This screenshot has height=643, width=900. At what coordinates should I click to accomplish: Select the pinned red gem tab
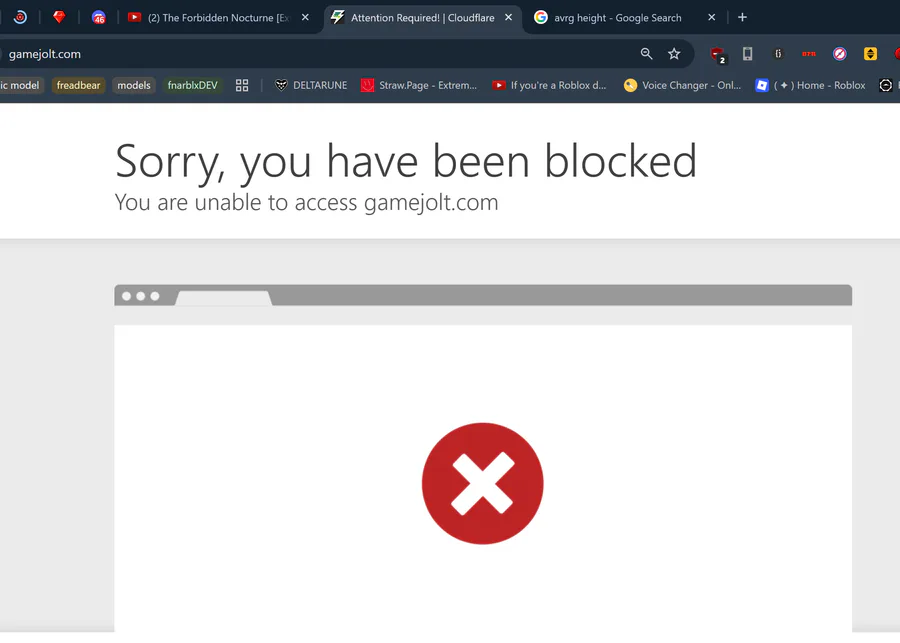(59, 17)
